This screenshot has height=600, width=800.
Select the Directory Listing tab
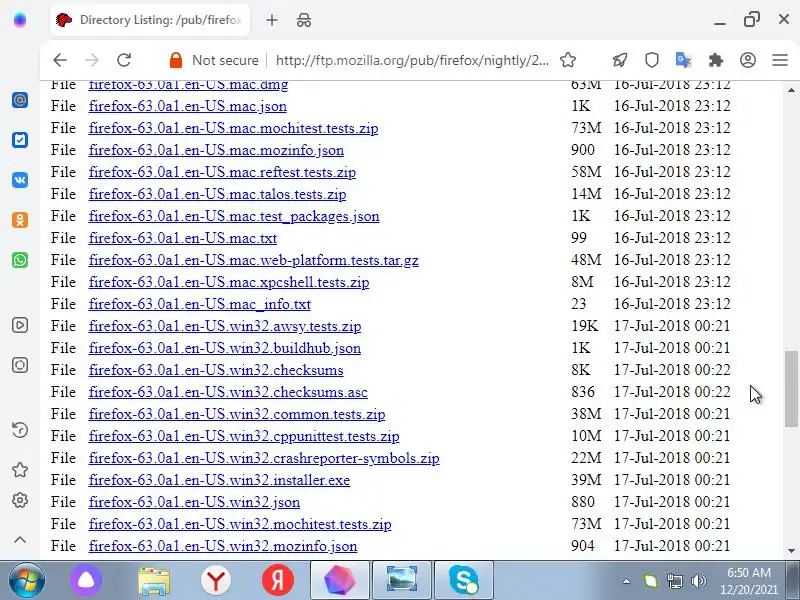[x=150, y=20]
